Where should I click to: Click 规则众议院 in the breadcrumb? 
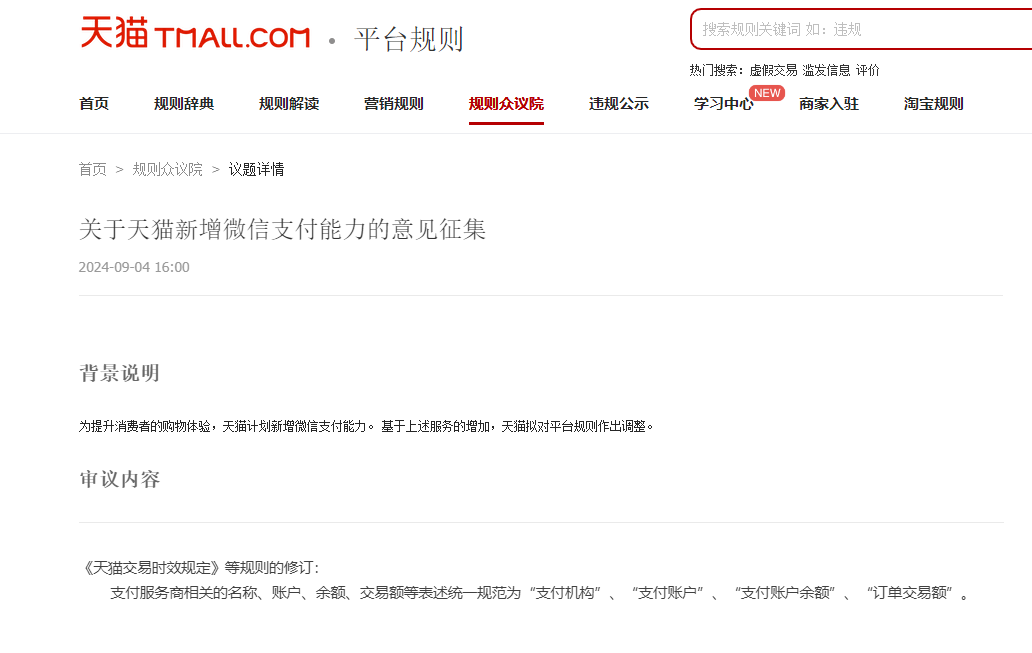[x=167, y=170]
